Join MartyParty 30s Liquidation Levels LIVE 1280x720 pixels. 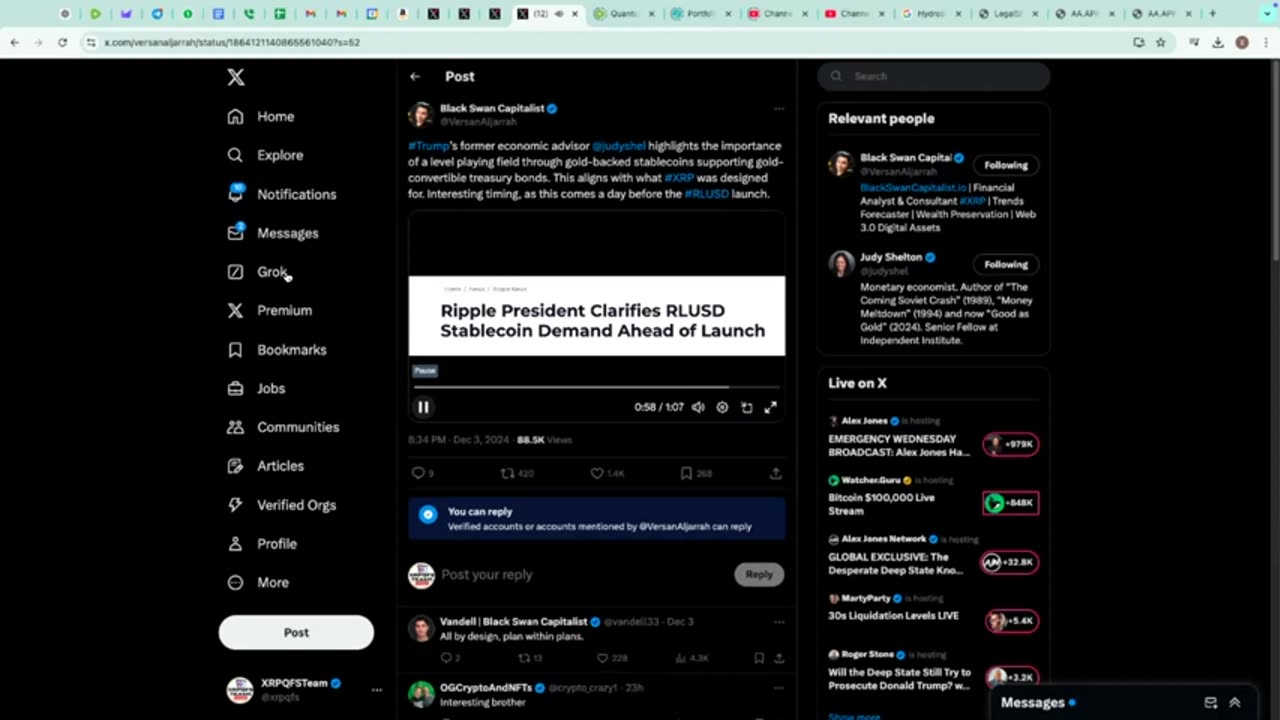(x=1011, y=621)
